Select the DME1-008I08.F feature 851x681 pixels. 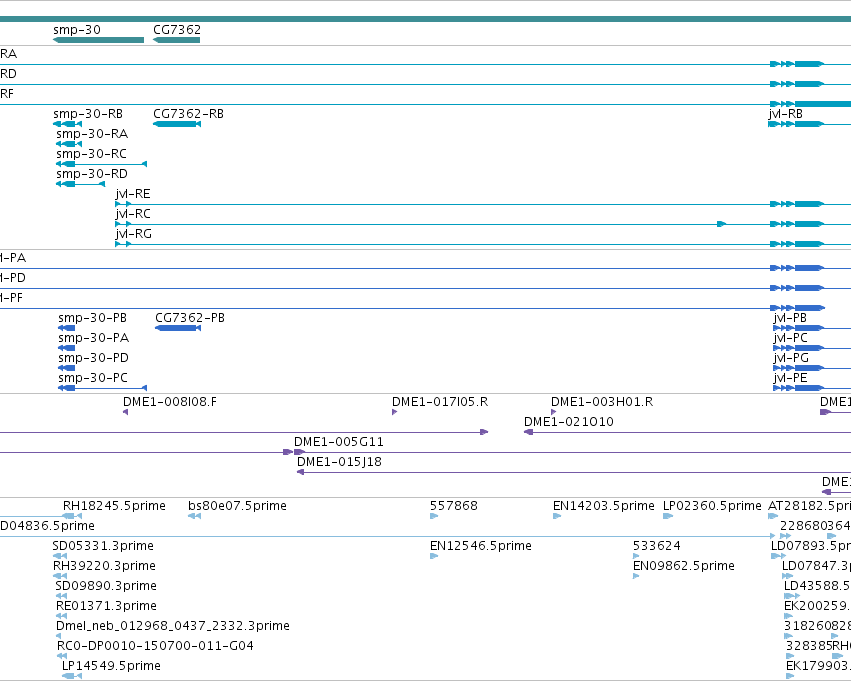click(125, 412)
